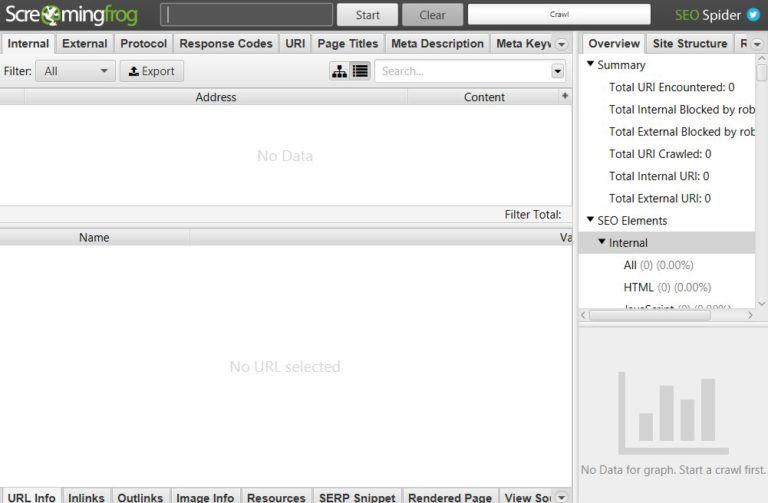Switch to the Overview tab

(x=614, y=44)
